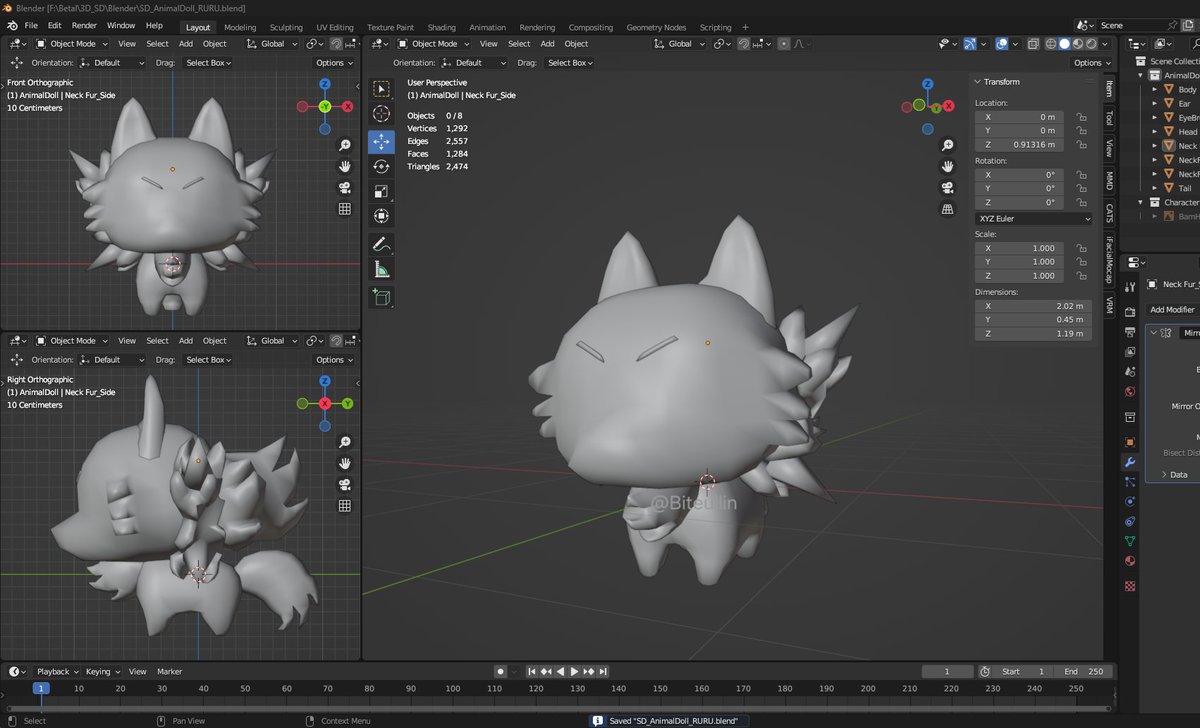Open the Keying dropdown in timeline
This screenshot has width=1200, height=728.
pyautogui.click(x=102, y=671)
